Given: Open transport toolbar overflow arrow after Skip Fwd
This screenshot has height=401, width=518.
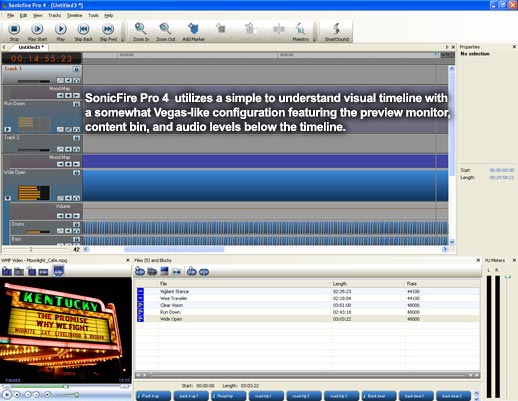Looking at the screenshot, I should [122, 40].
